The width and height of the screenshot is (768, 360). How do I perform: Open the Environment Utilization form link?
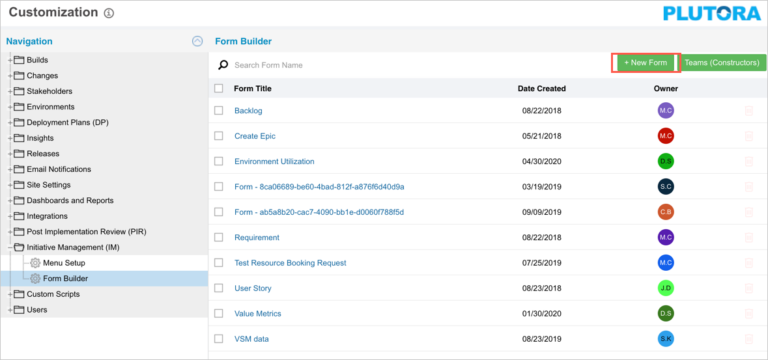tap(274, 162)
